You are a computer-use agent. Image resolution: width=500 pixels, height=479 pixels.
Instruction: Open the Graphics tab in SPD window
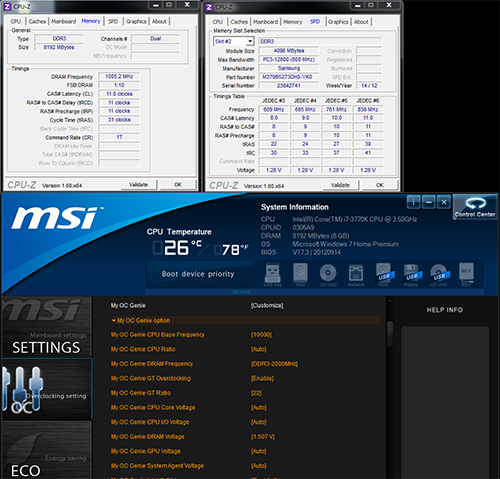click(338, 22)
